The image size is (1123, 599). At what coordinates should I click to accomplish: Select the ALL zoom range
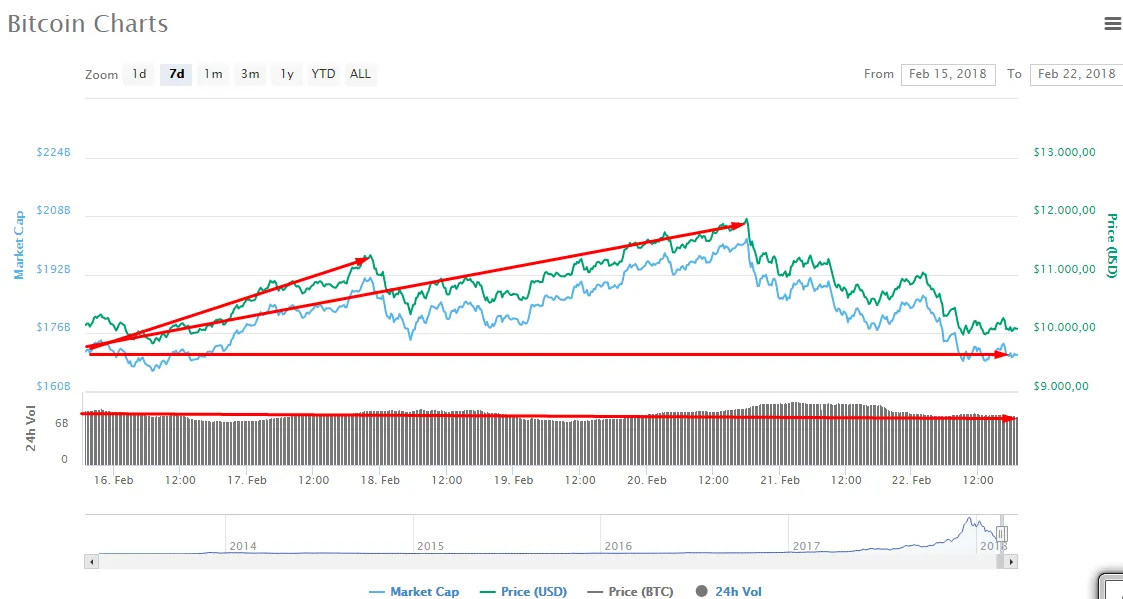[360, 74]
